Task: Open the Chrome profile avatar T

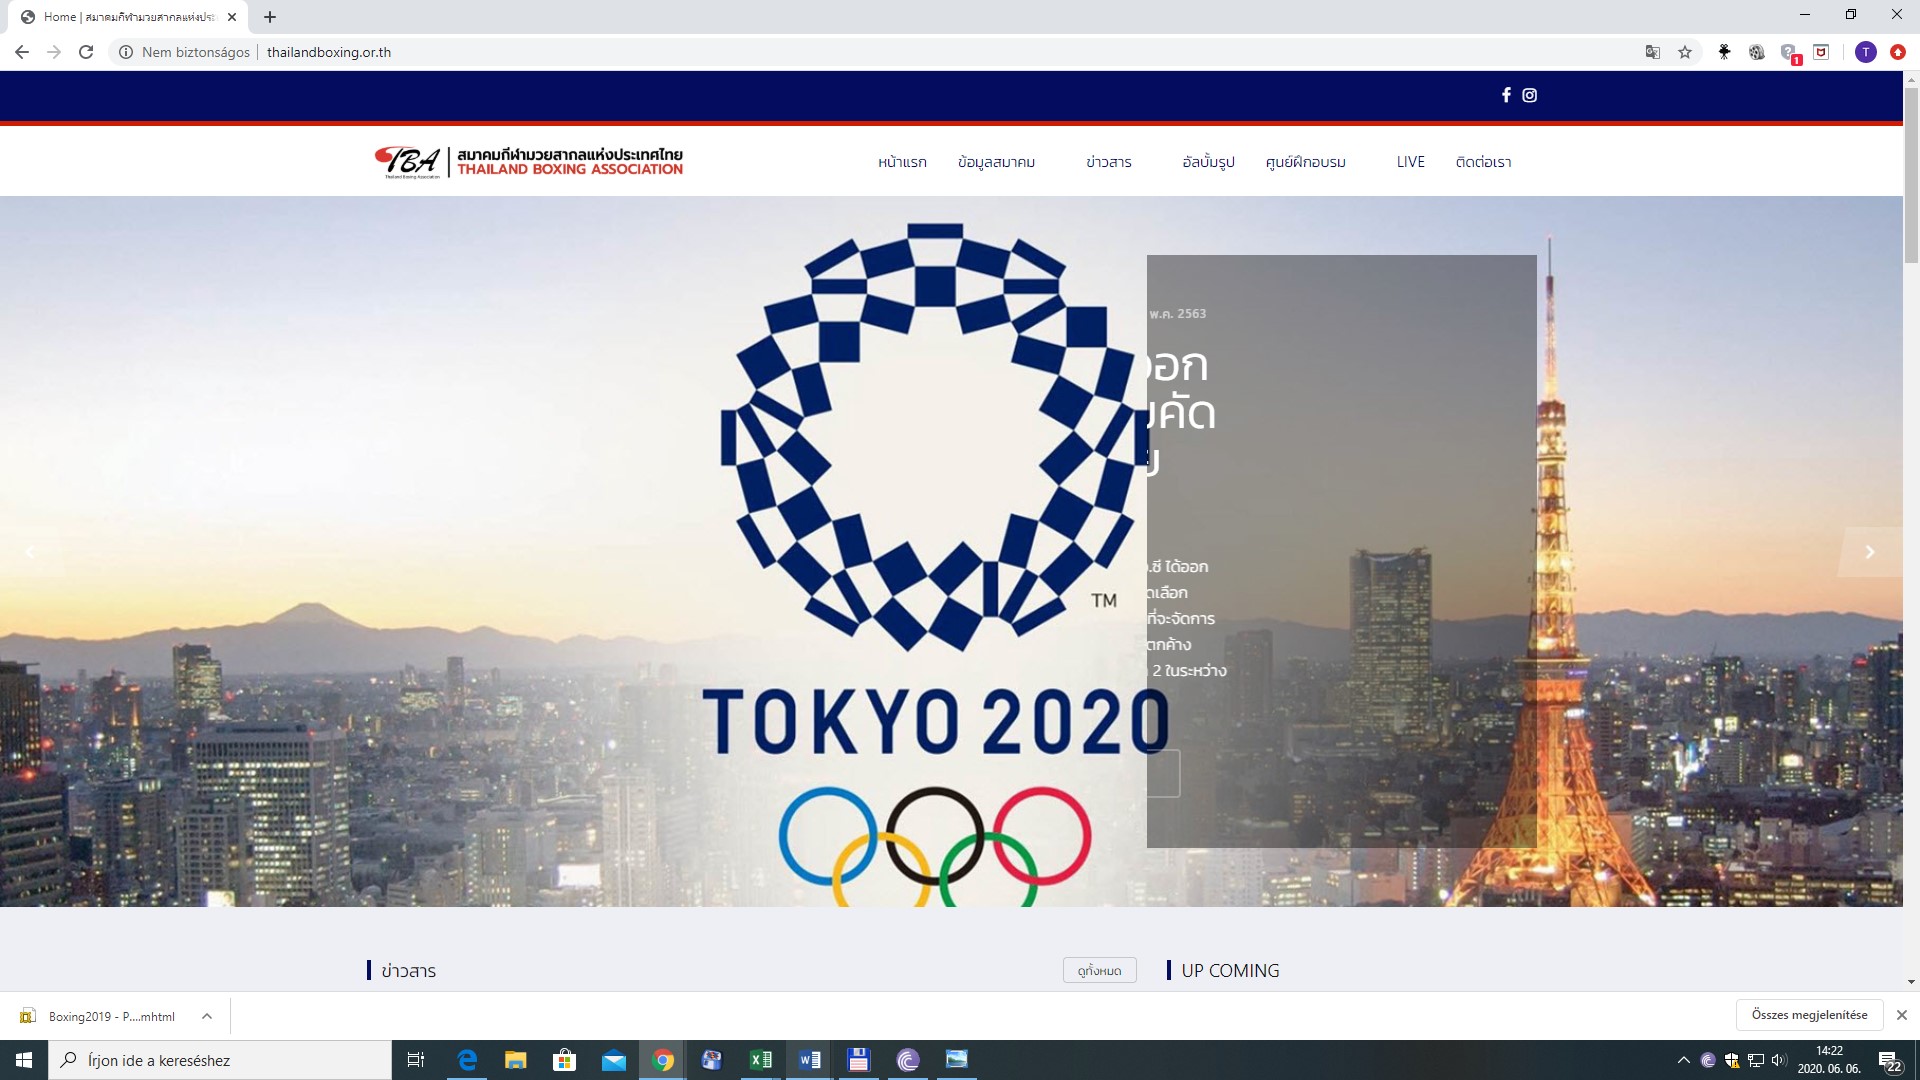Action: tap(1866, 52)
